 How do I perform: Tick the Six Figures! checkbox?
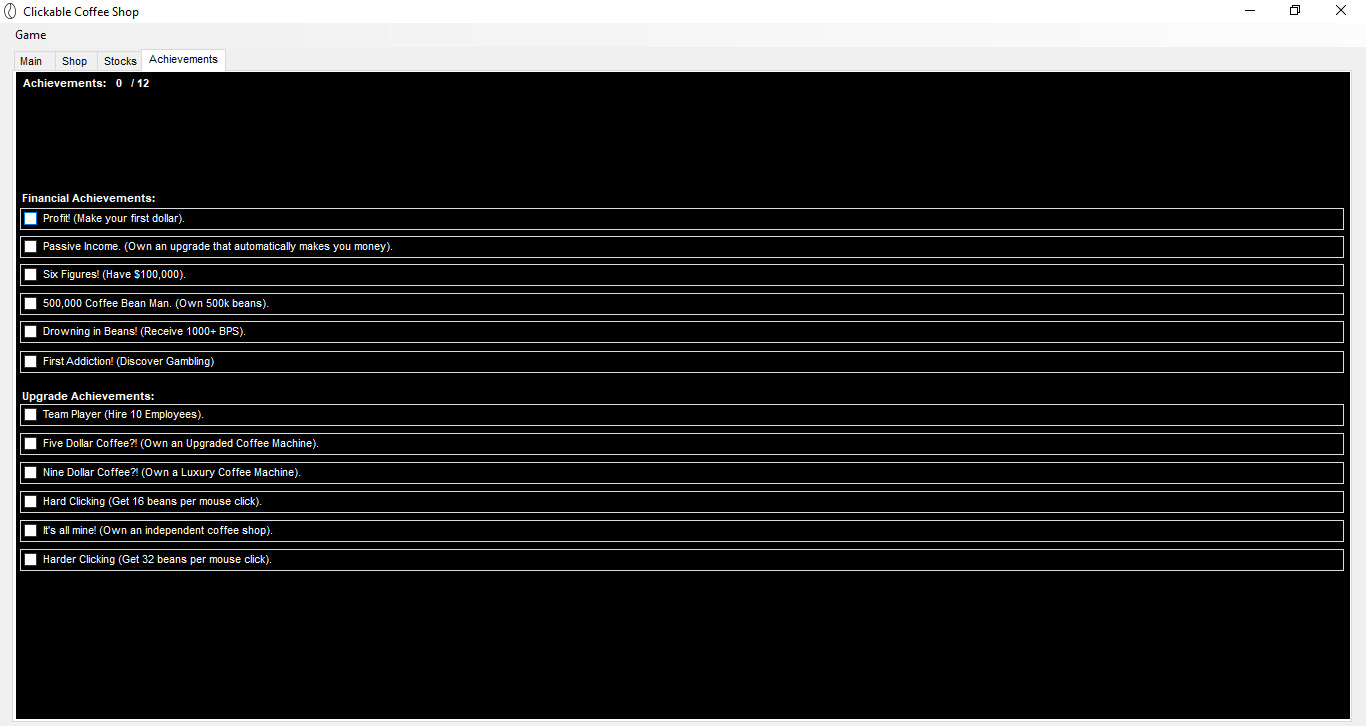click(30, 274)
